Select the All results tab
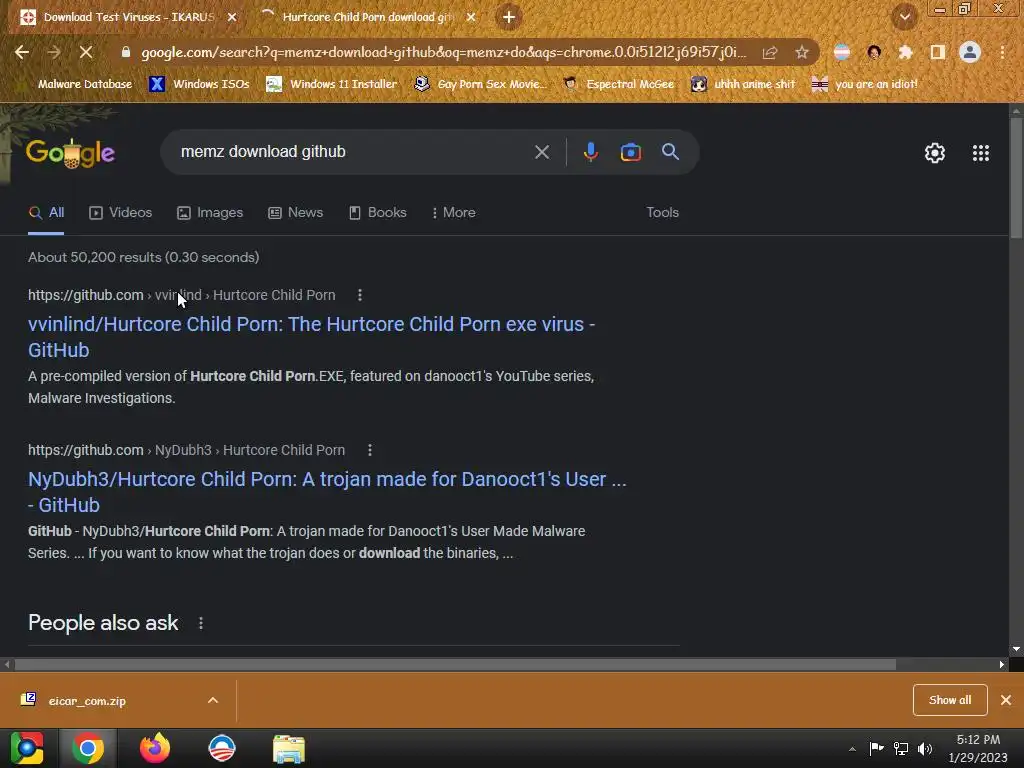 pos(46,212)
